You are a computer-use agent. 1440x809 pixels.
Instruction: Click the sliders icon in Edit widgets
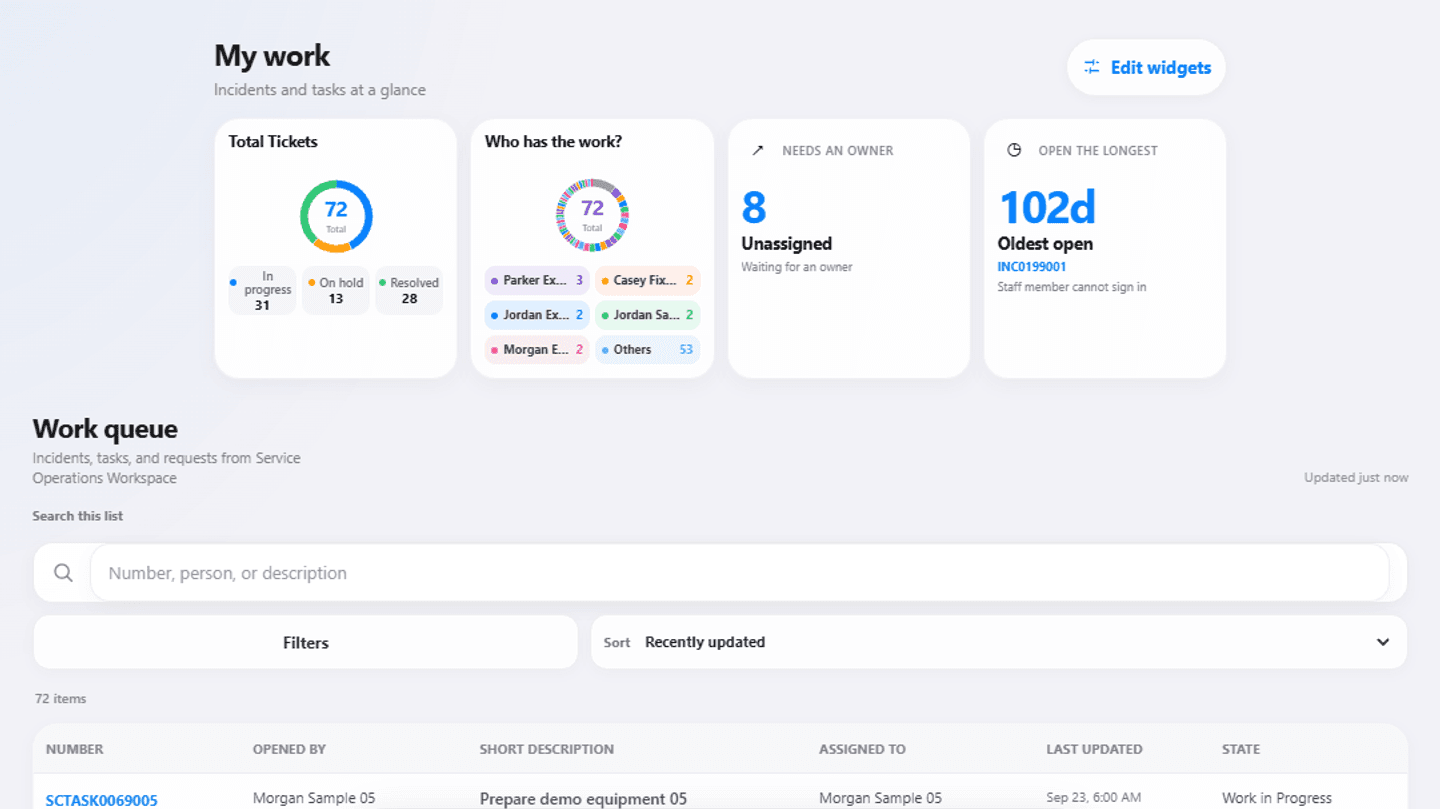point(1092,67)
